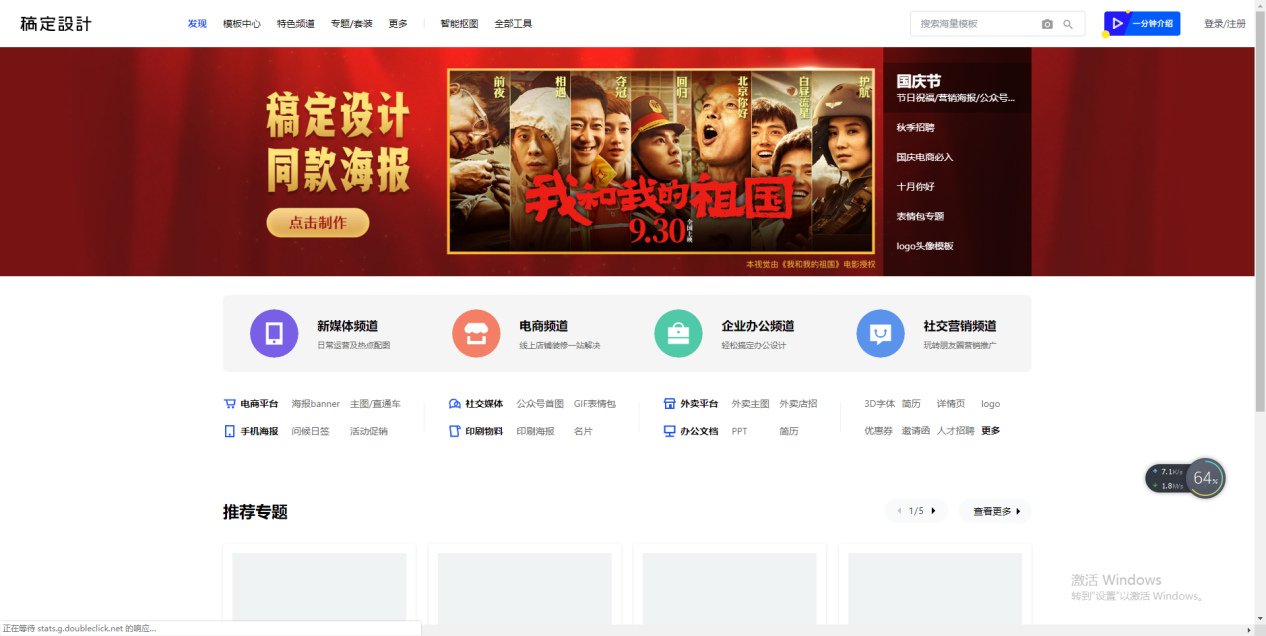Open the 优惠券 link
1266x636 pixels.
(879, 431)
